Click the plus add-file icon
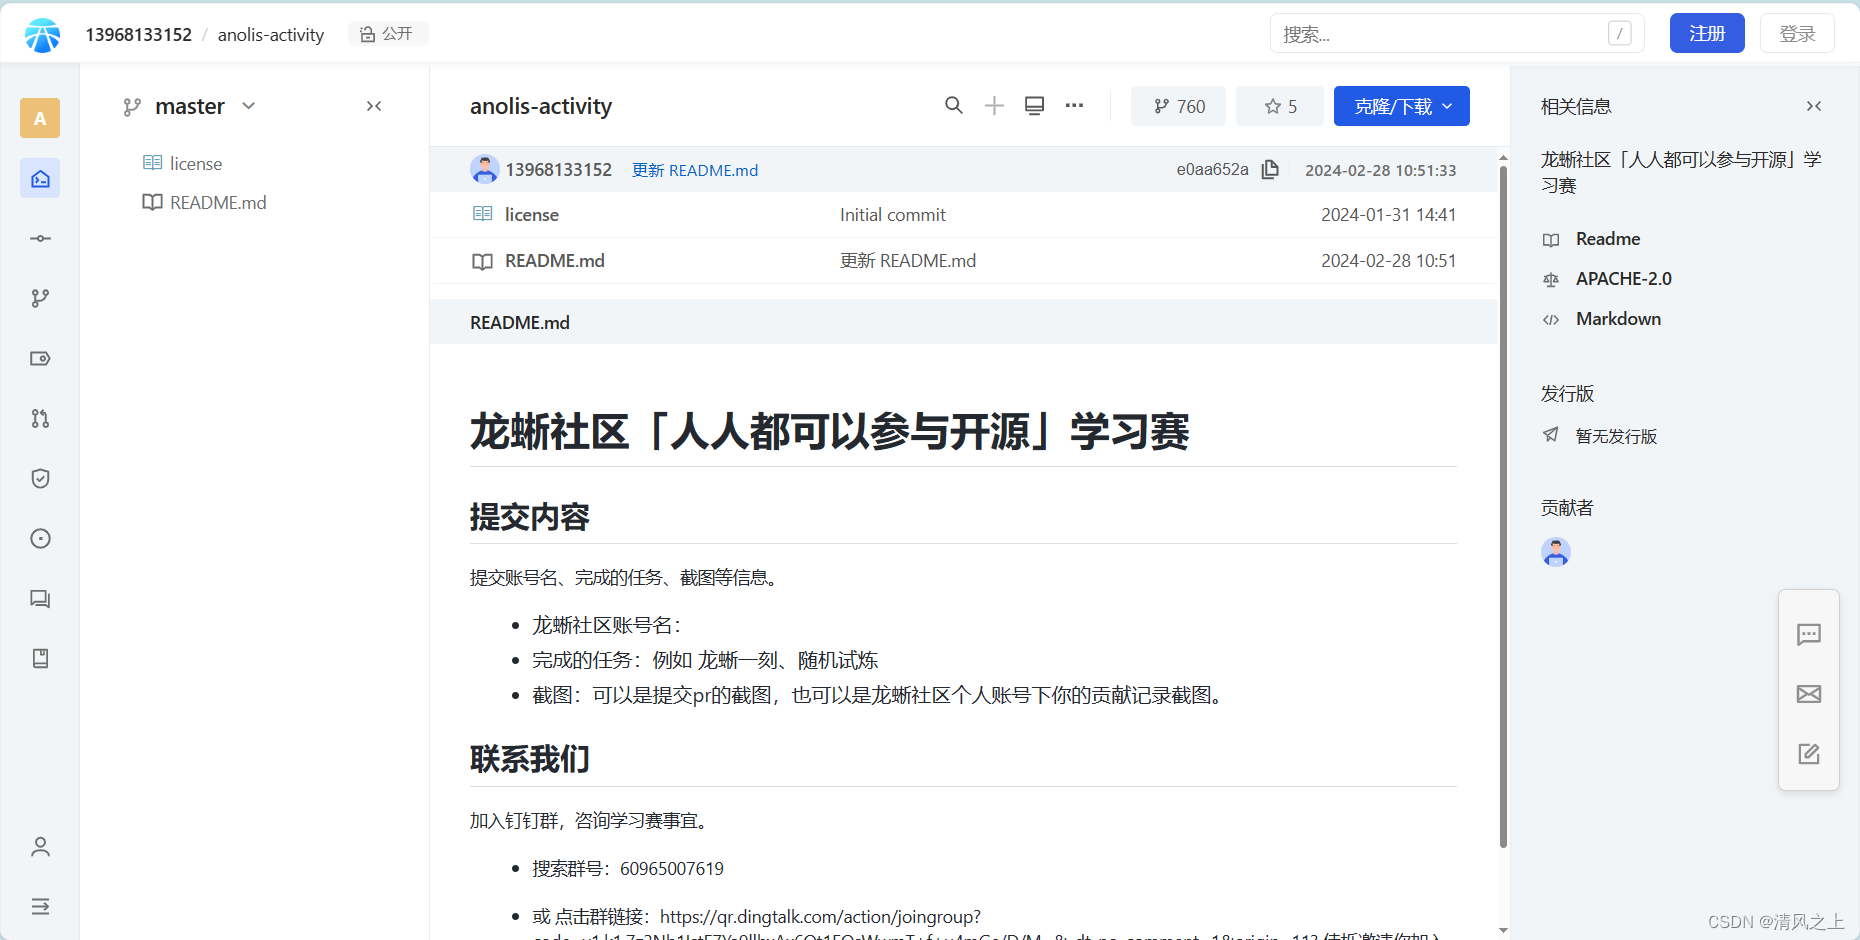 tap(994, 105)
